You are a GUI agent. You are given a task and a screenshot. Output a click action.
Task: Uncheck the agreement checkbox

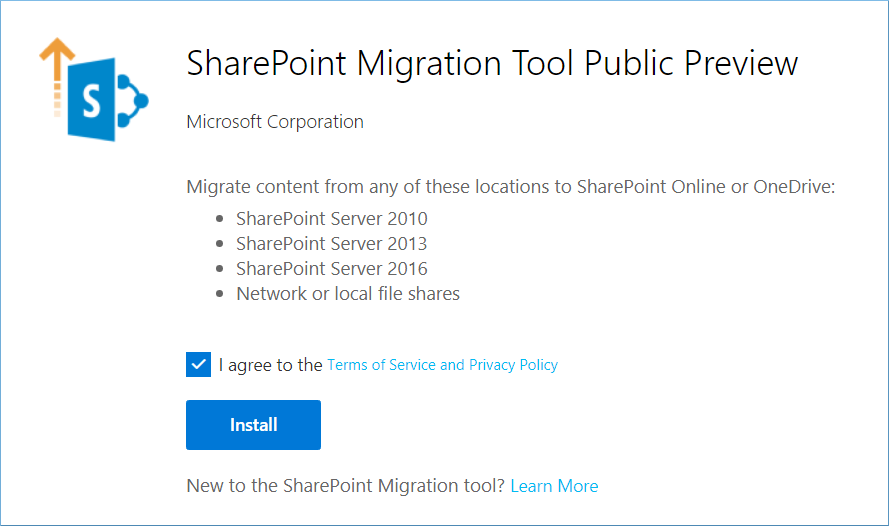click(198, 364)
